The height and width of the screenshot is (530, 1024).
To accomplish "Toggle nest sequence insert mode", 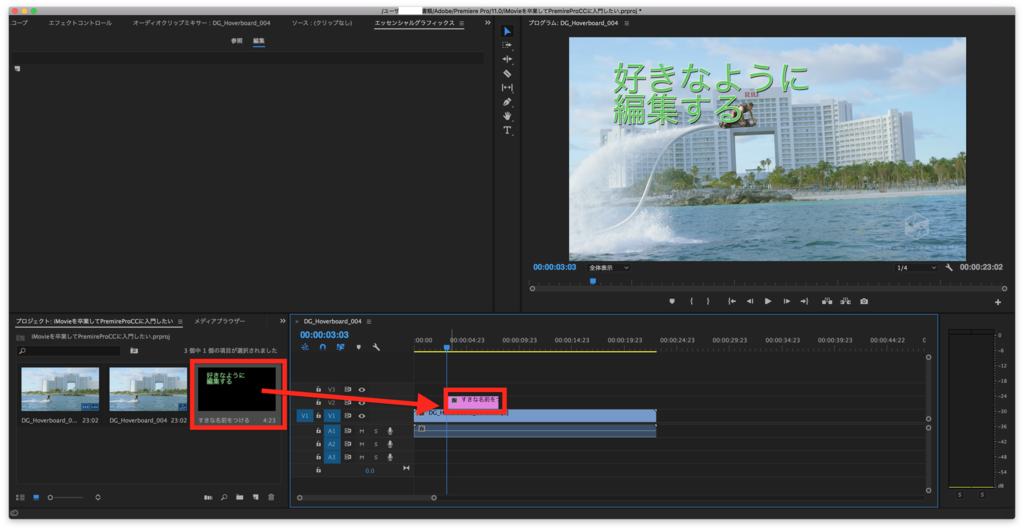I will pos(305,347).
